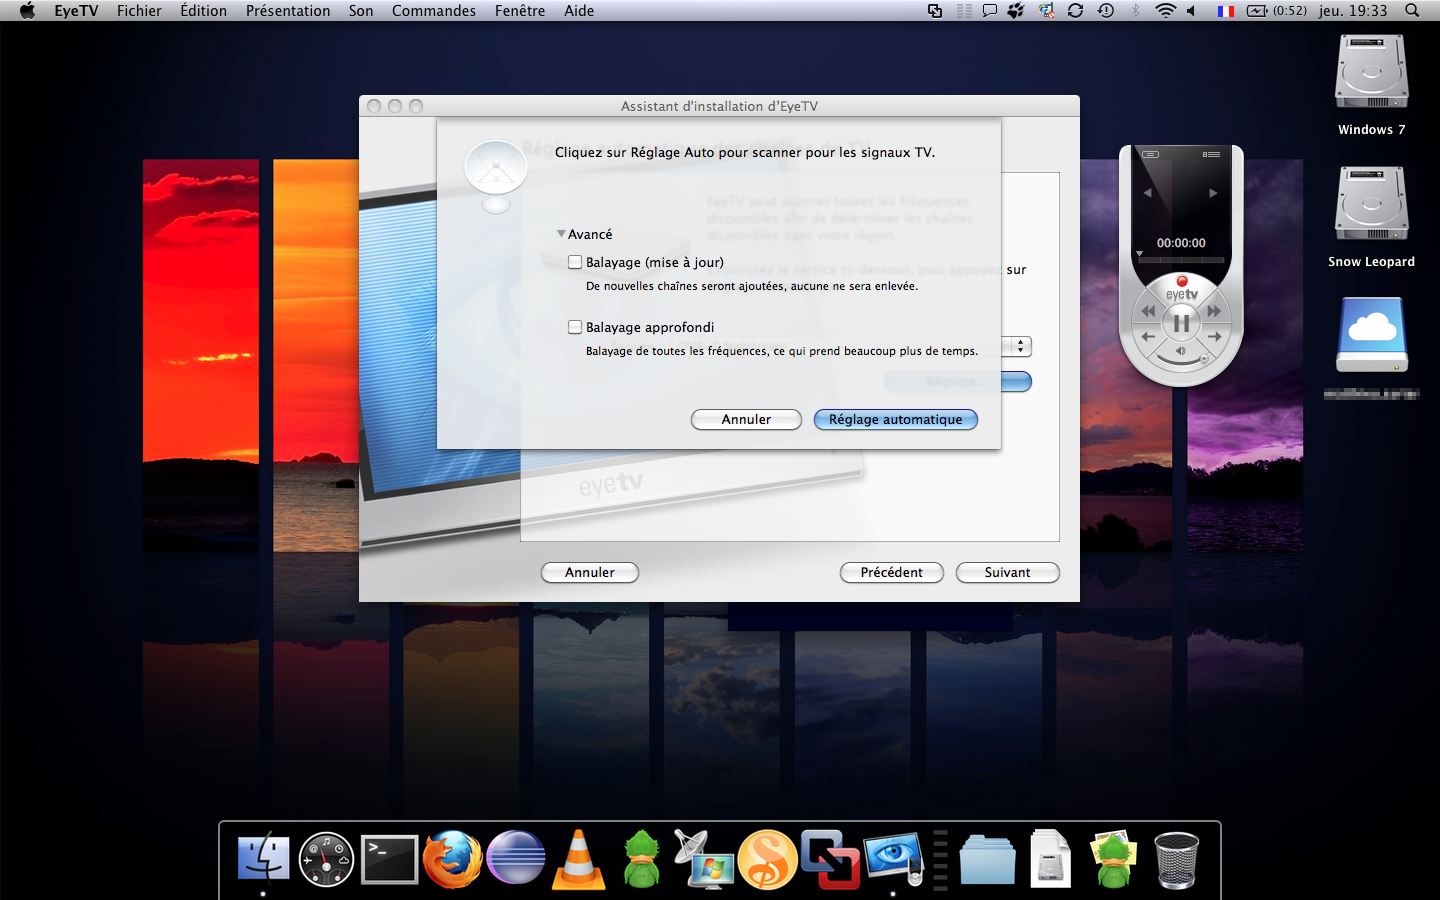Click the sync arrows icon in menu bar

coord(1076,11)
